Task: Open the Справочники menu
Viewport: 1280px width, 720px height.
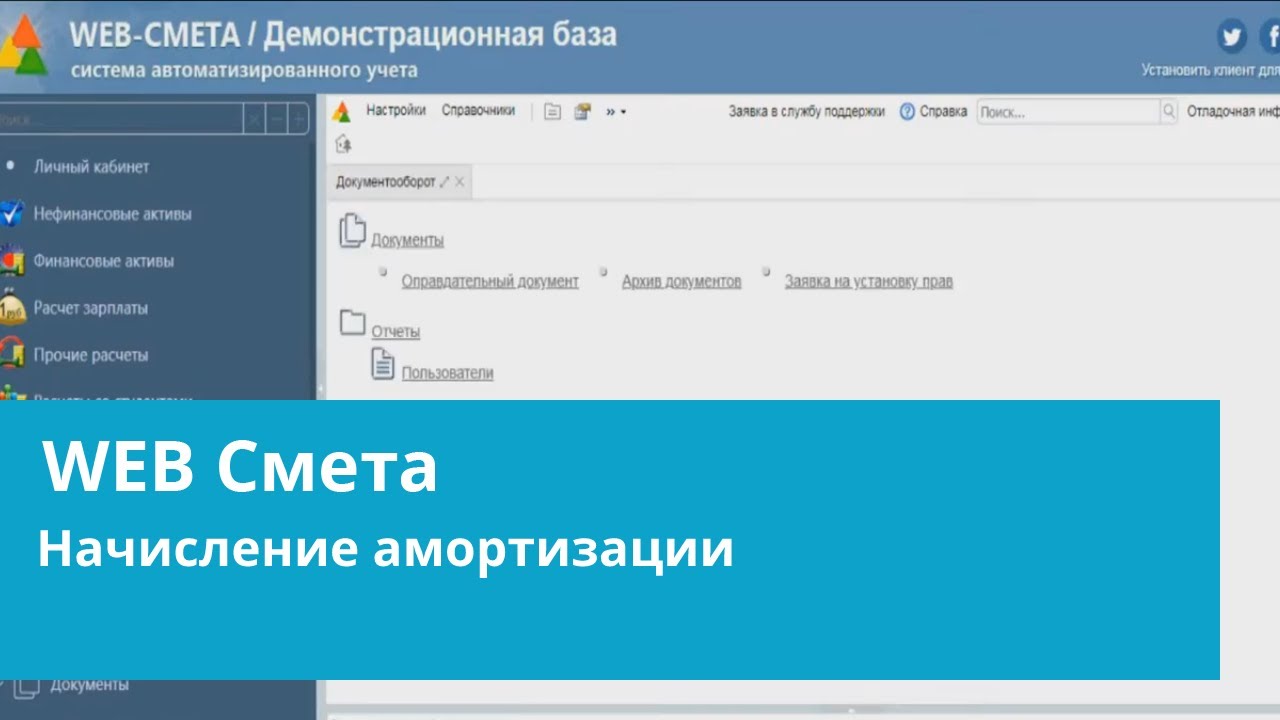Action: (478, 111)
